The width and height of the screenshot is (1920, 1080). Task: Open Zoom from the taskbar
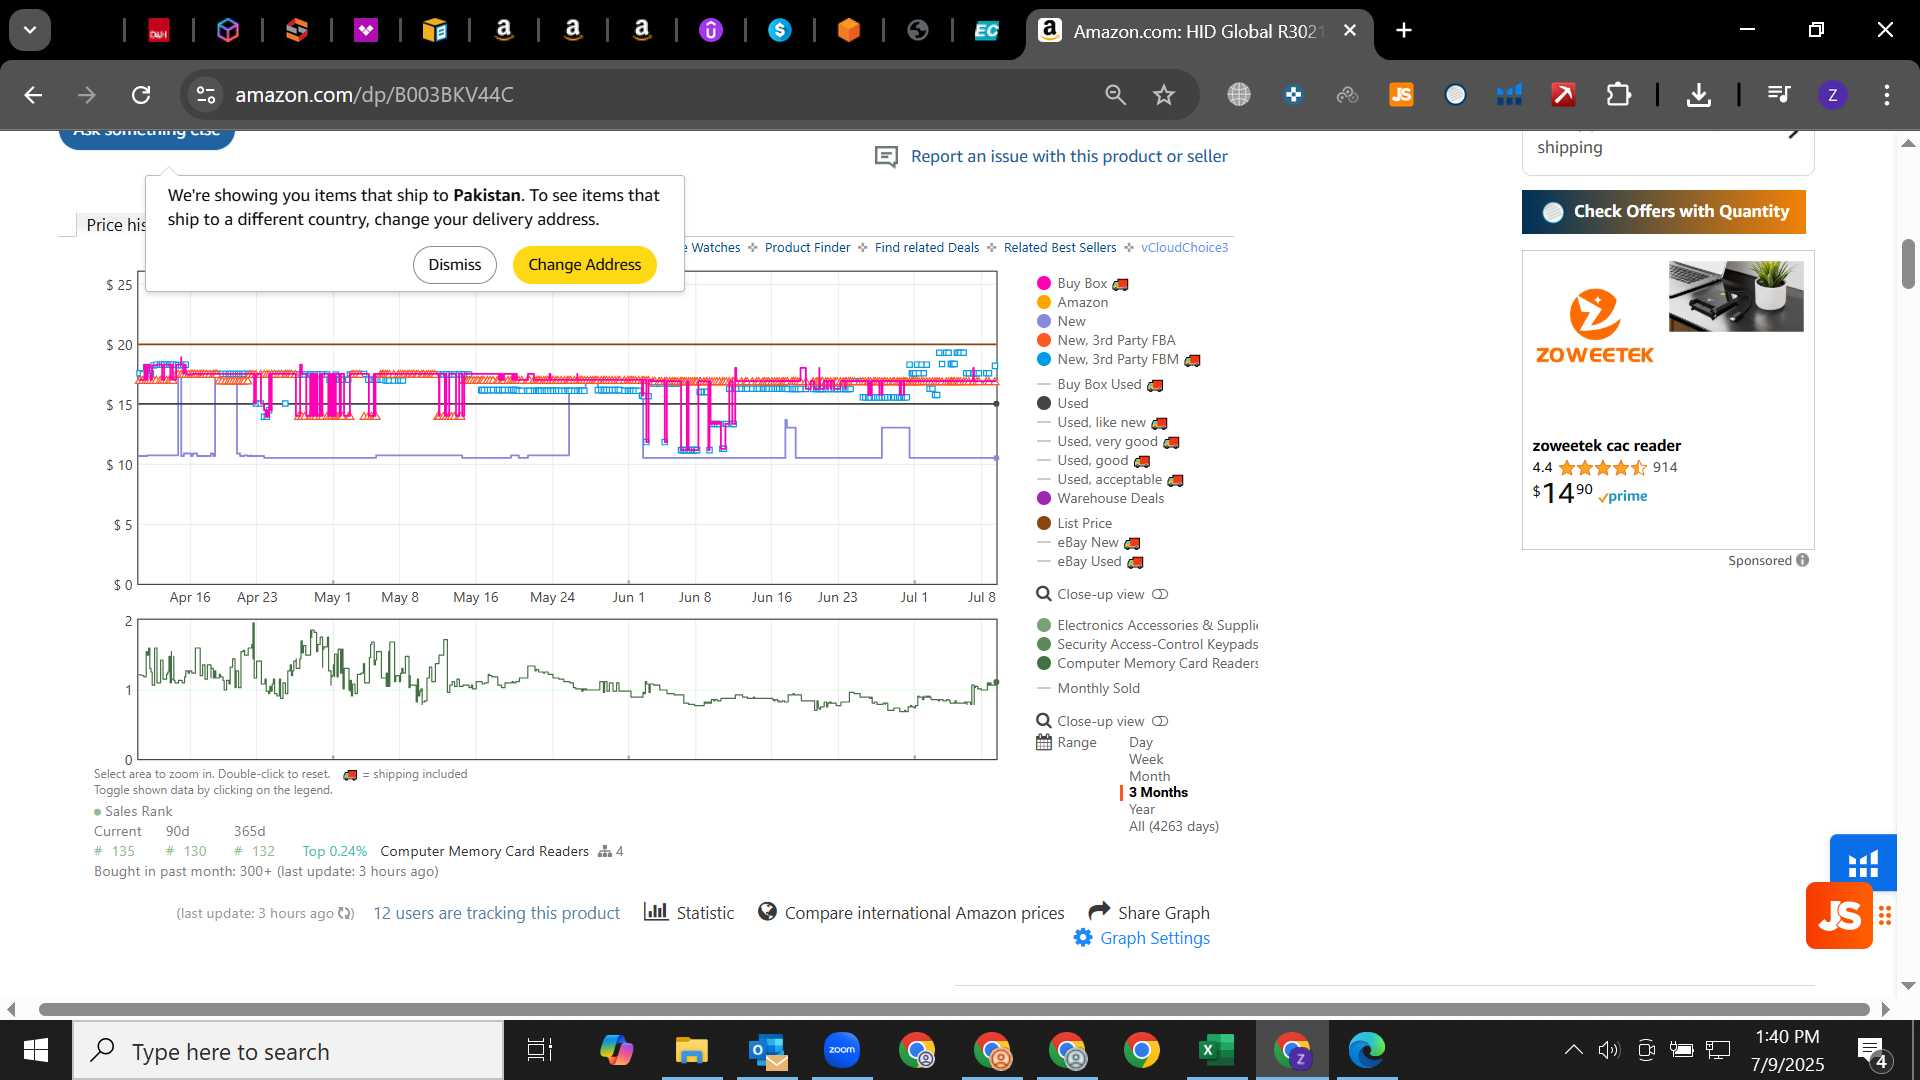[842, 1051]
